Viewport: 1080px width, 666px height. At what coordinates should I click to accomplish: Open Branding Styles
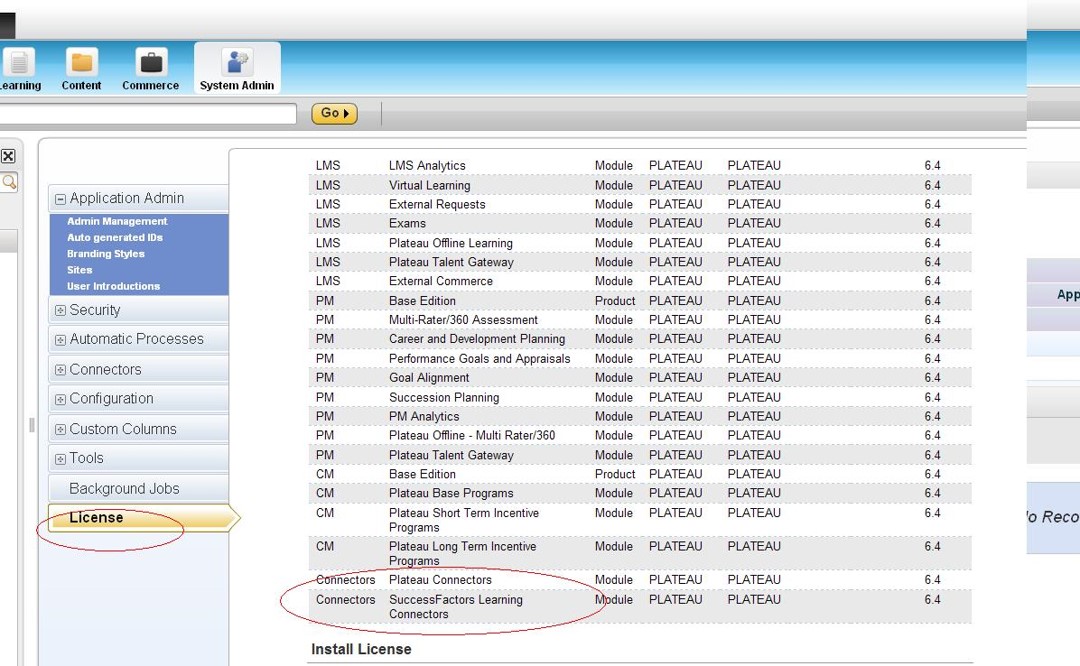point(106,253)
